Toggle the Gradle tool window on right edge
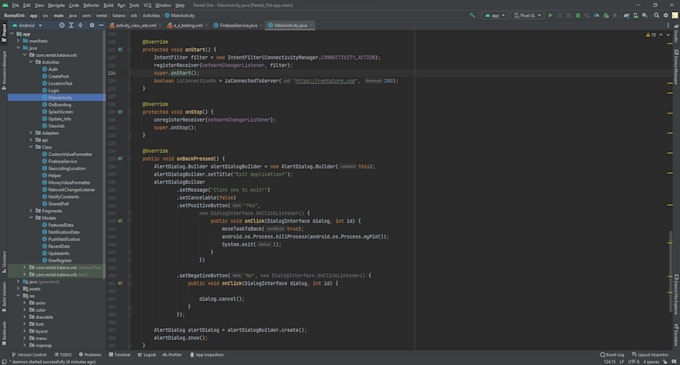This screenshot has height=365, width=680. tap(676, 35)
